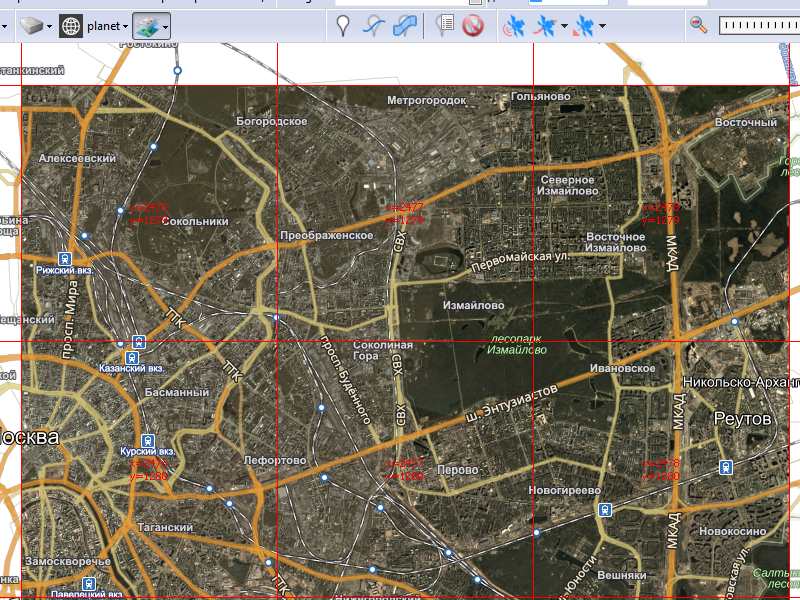Image resolution: width=800 pixels, height=600 pixels.
Task: Click the GPS track recording icon
Action: click(x=546, y=27)
